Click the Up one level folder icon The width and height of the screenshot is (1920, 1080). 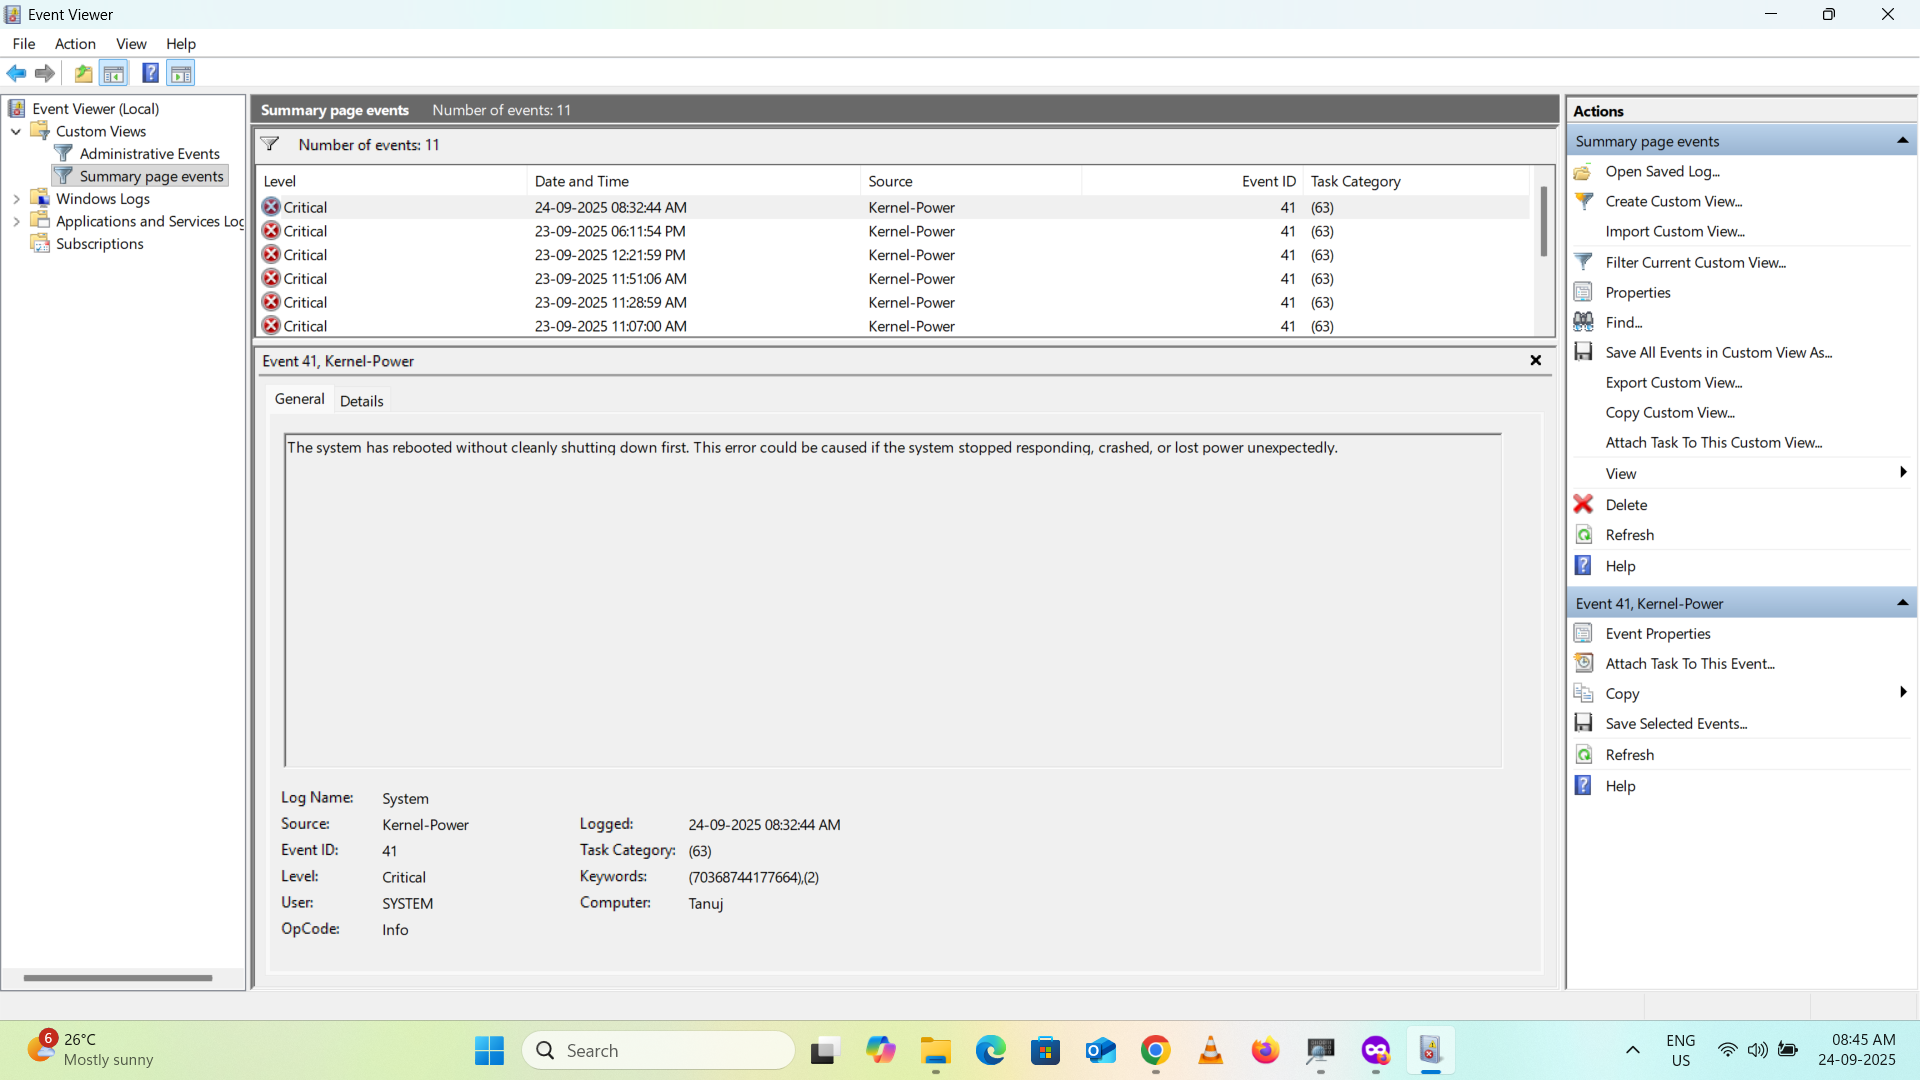click(83, 73)
